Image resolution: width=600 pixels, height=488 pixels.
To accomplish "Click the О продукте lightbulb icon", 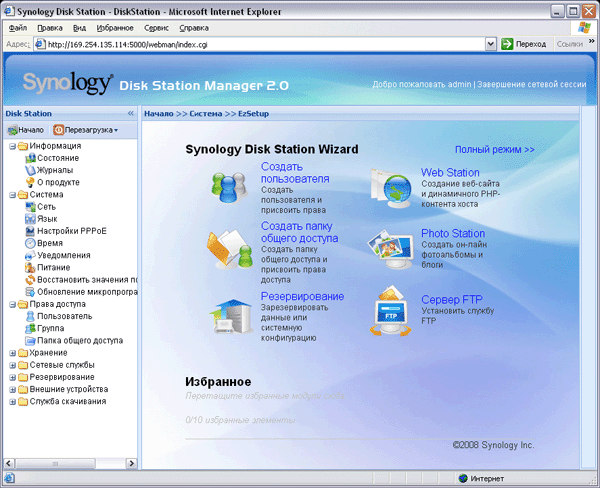I will (x=30, y=183).
